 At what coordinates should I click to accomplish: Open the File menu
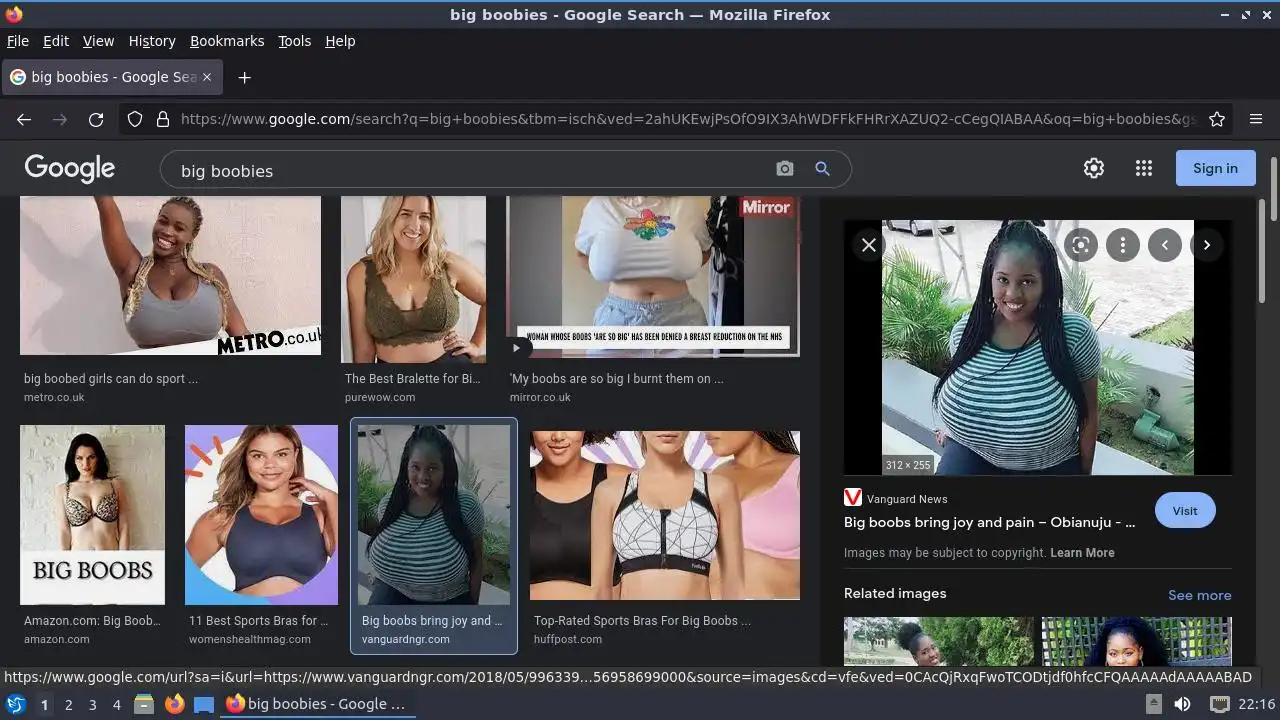18,41
